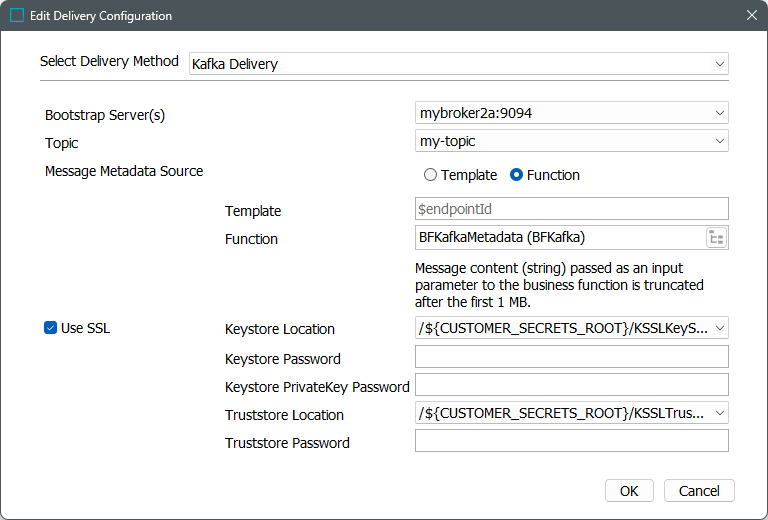Click the my-topic text in Topic box

pyautogui.click(x=447, y=142)
